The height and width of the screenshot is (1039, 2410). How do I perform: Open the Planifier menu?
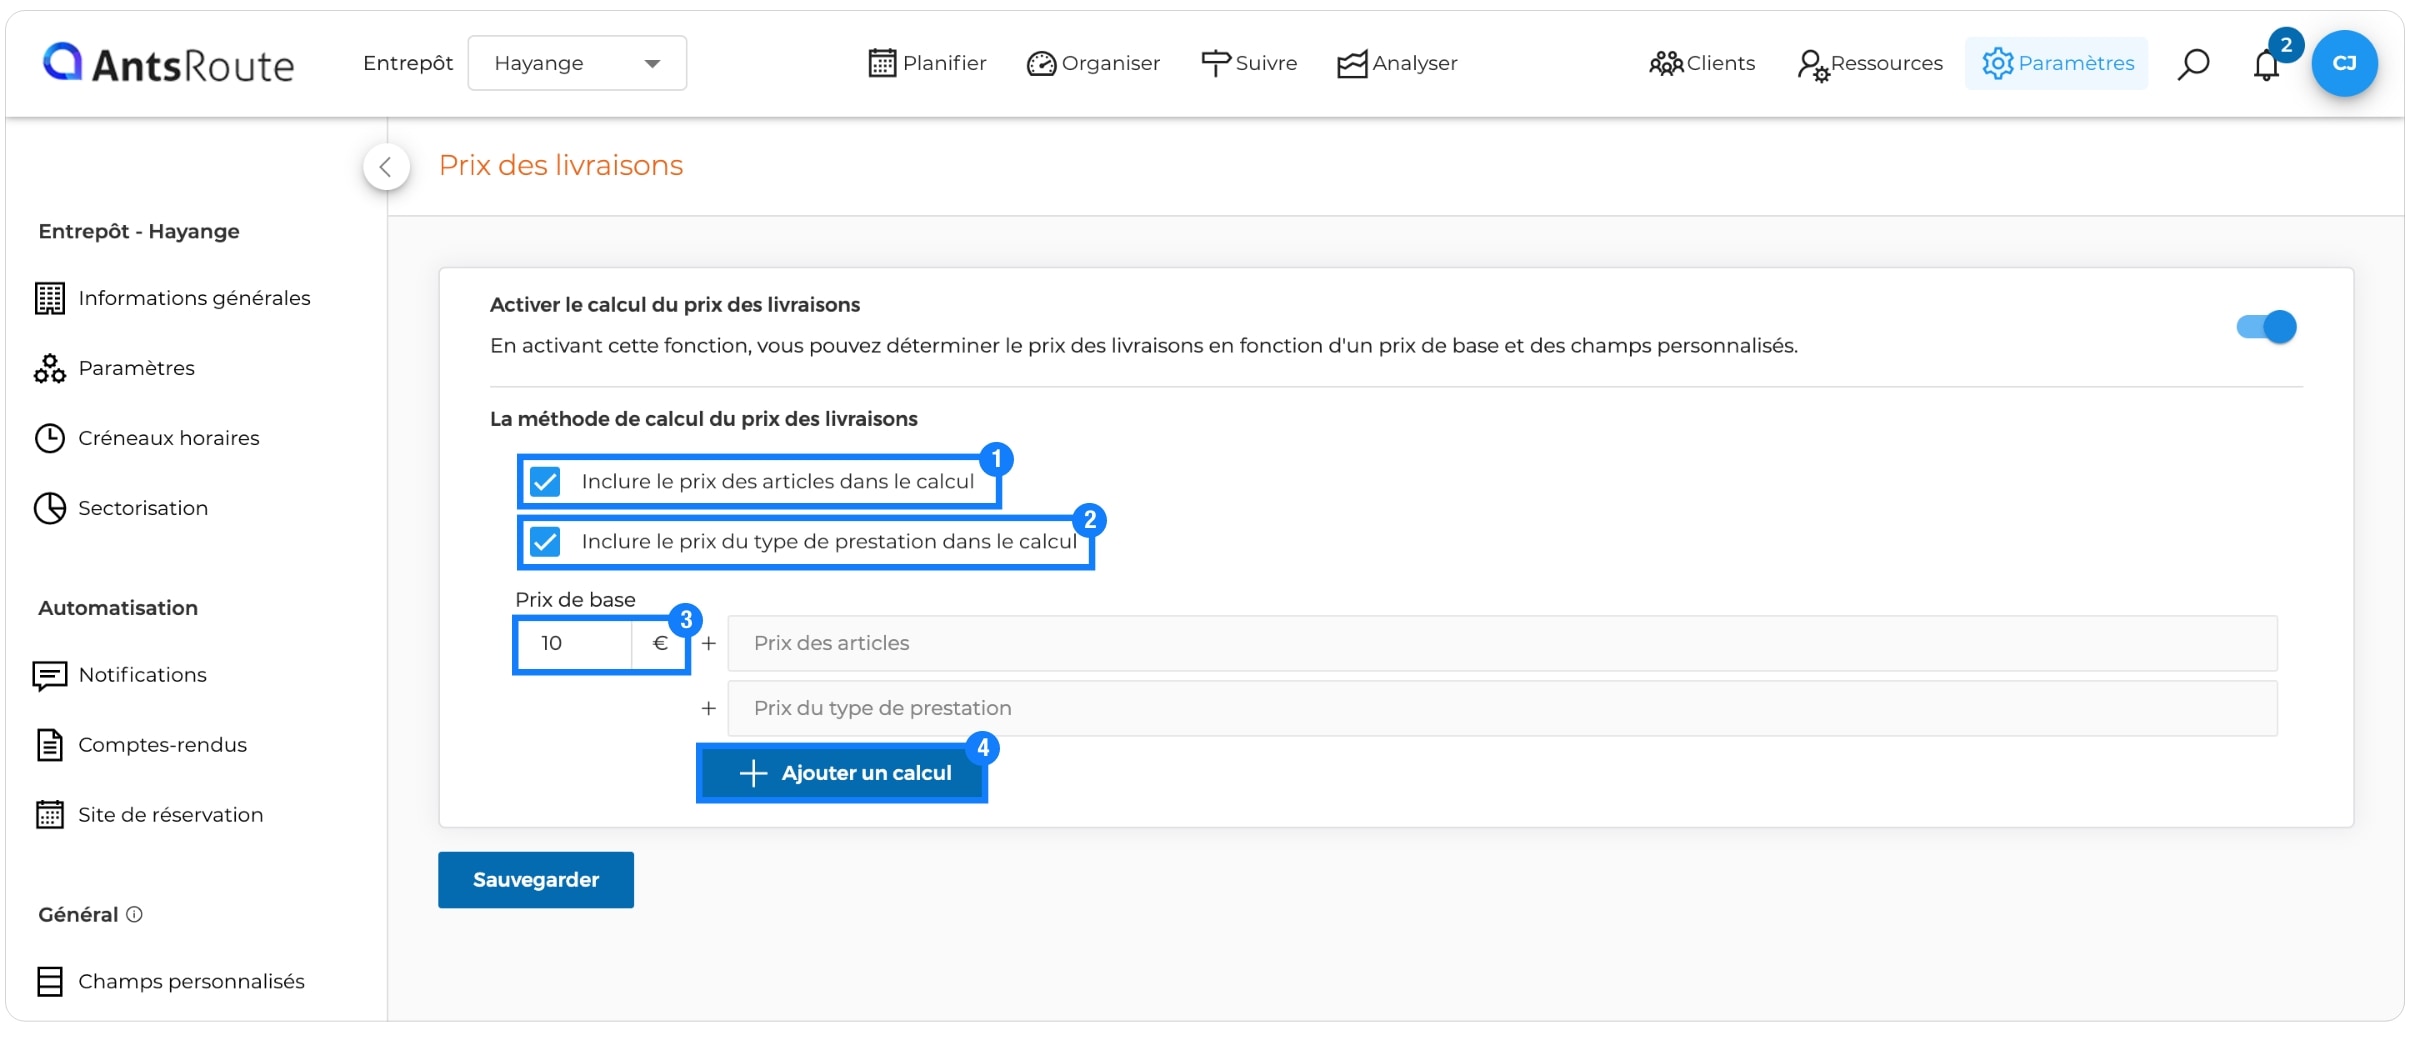coord(927,63)
